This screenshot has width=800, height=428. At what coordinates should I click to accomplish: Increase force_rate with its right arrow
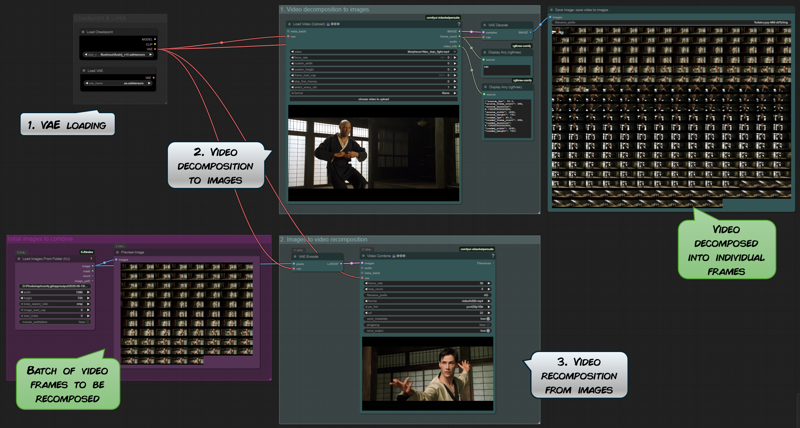click(x=455, y=58)
